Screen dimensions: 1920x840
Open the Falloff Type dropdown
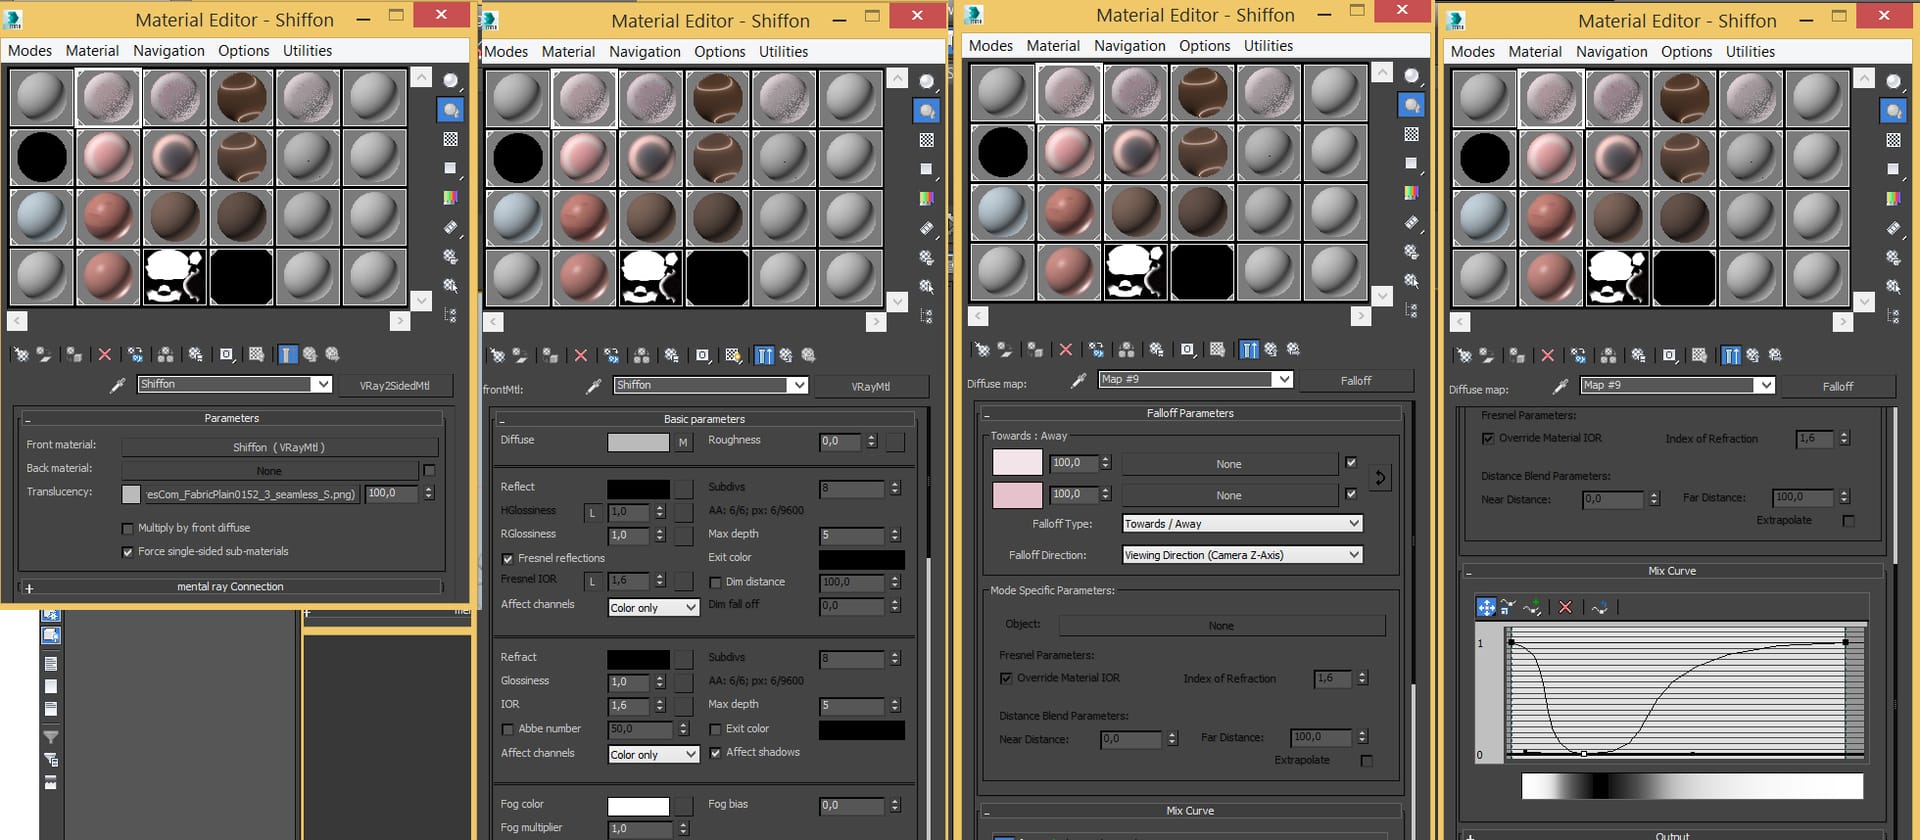(1241, 524)
